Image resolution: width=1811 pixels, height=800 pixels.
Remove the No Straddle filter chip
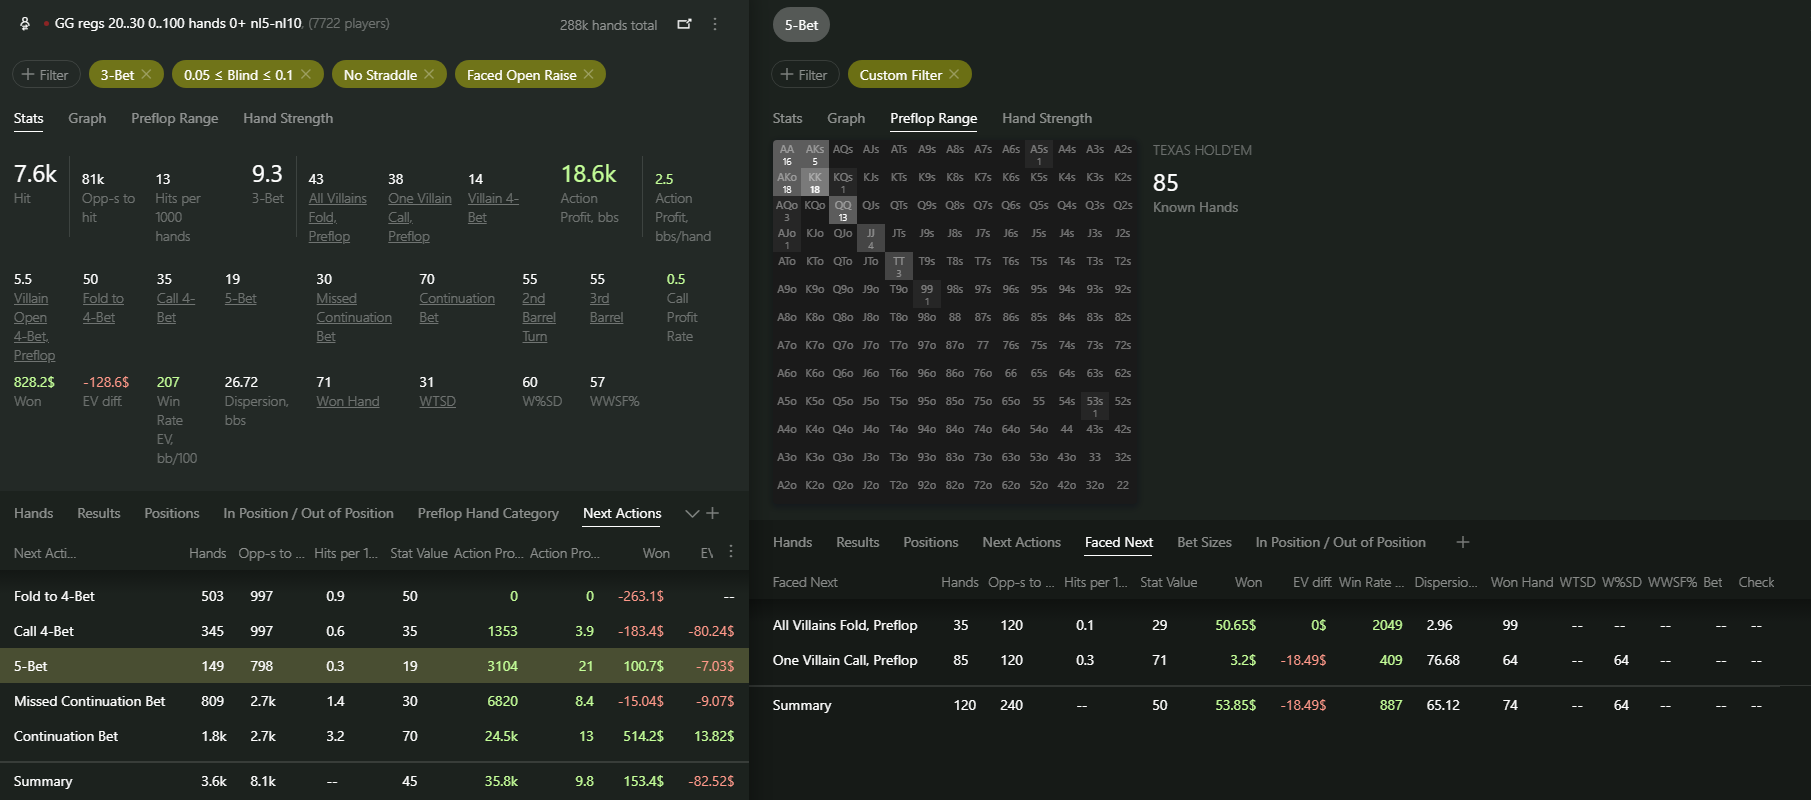(429, 75)
